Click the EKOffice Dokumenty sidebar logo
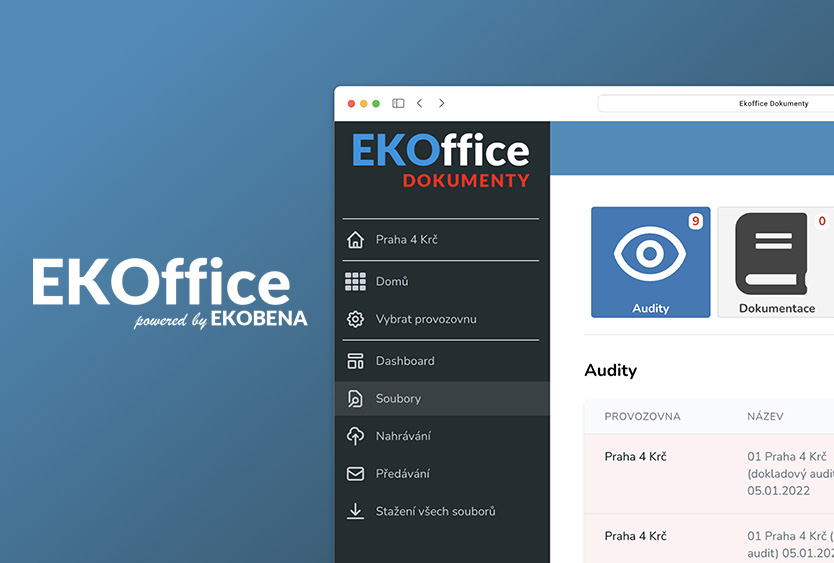 441,160
